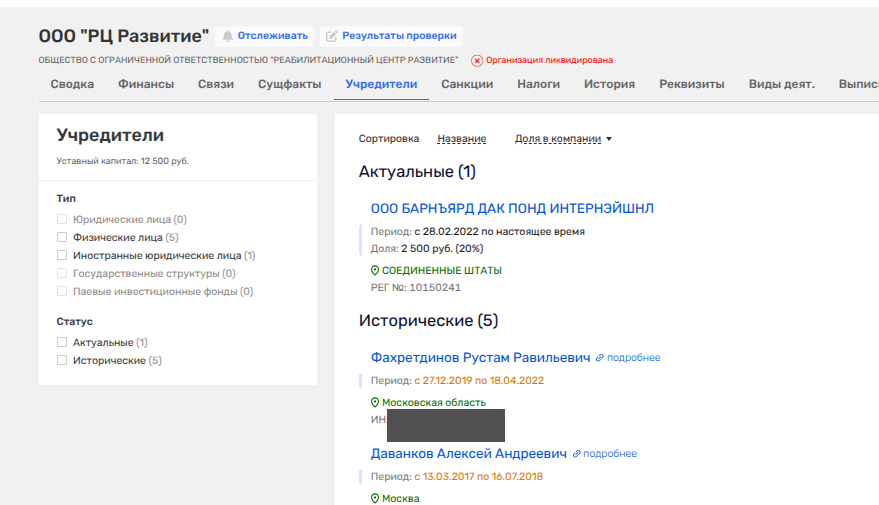Image resolution: width=879 pixels, height=505 pixels.
Task: Open the Реквизиты tab
Action: point(692,84)
